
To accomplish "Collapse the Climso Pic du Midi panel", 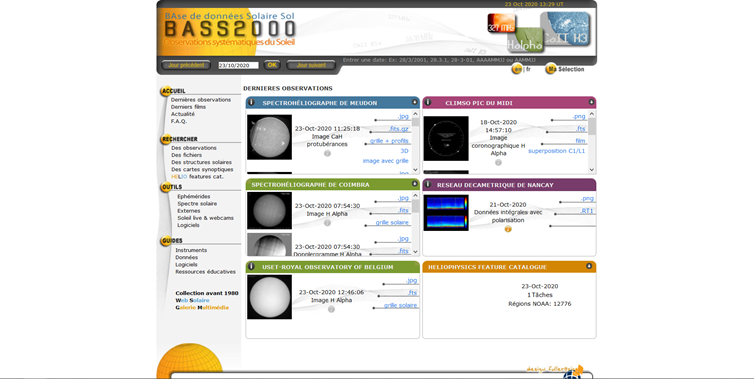I will [591, 102].
